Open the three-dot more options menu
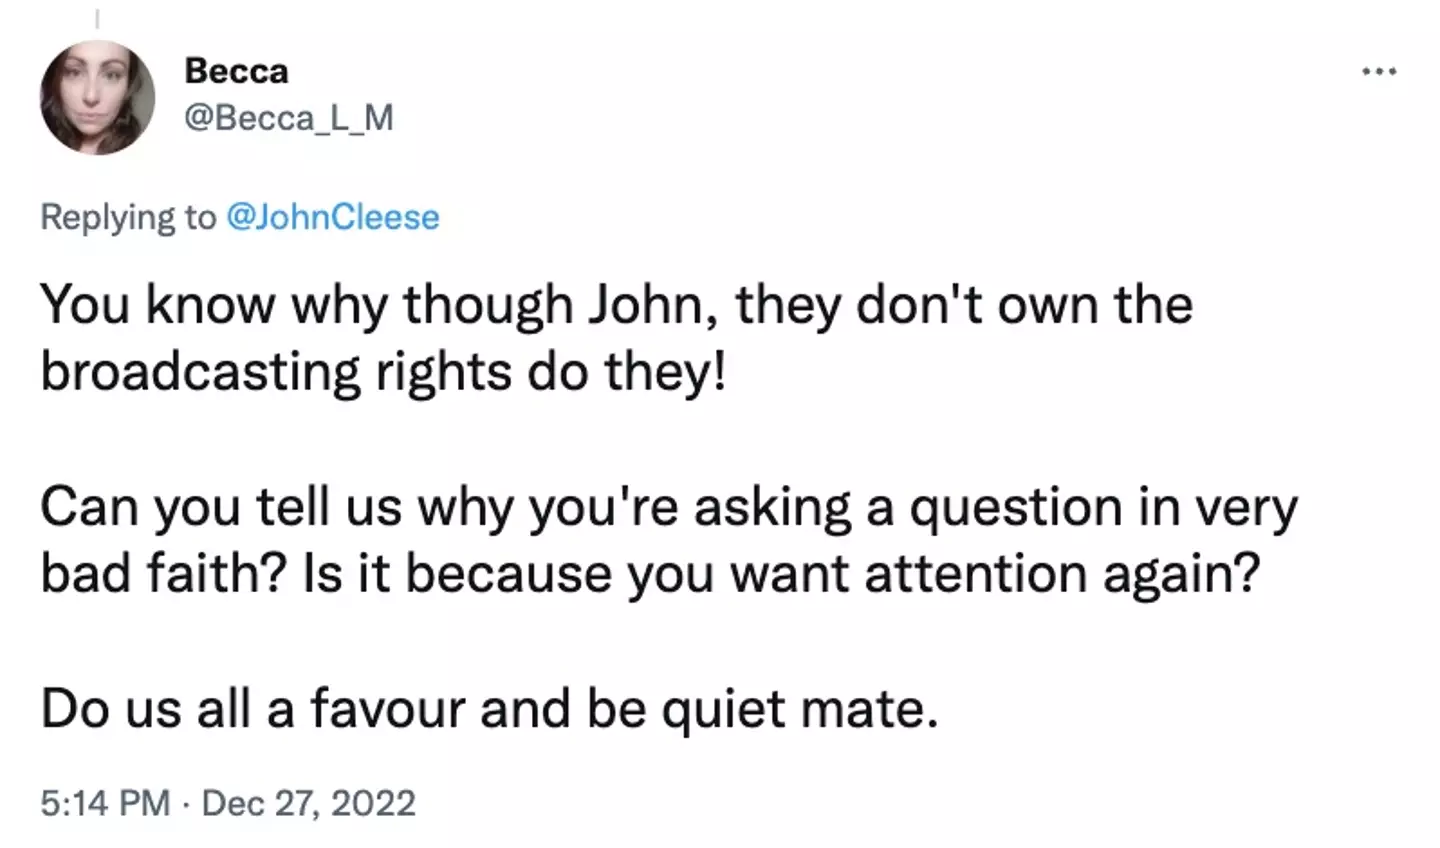Screen dimensions: 1440x848 coord(1379,72)
